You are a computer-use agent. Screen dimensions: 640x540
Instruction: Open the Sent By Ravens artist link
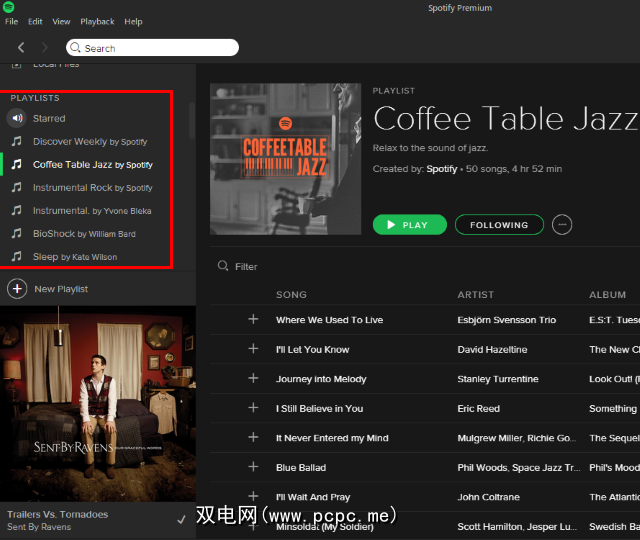coord(39,527)
